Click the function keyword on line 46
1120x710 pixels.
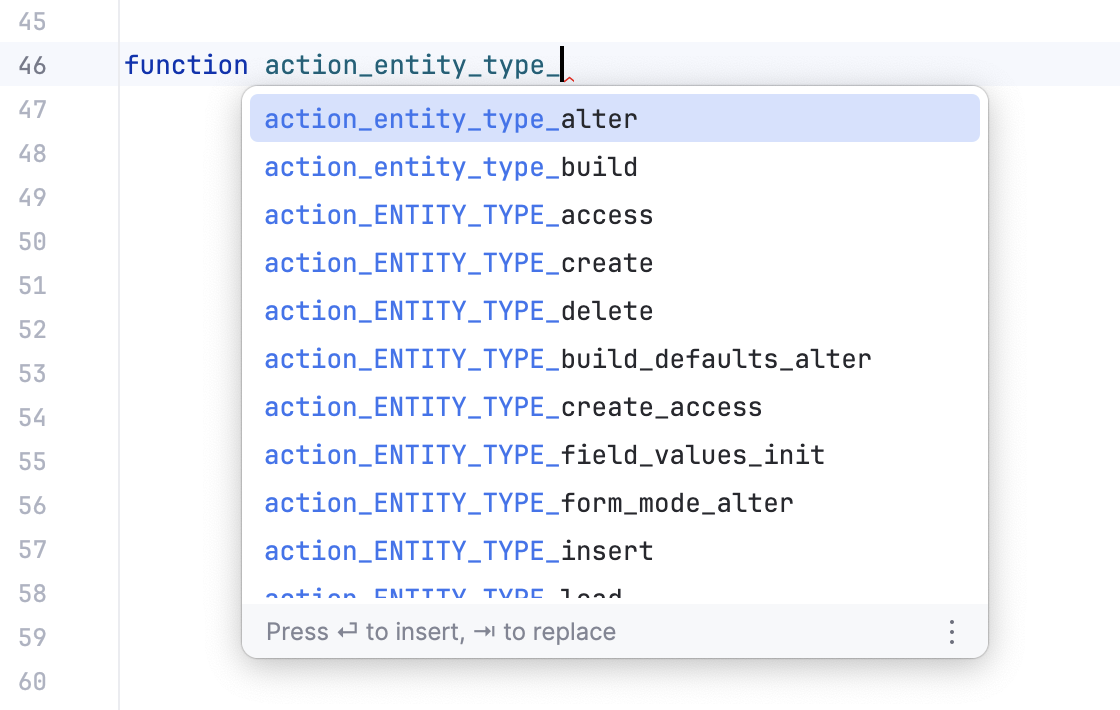(186, 64)
